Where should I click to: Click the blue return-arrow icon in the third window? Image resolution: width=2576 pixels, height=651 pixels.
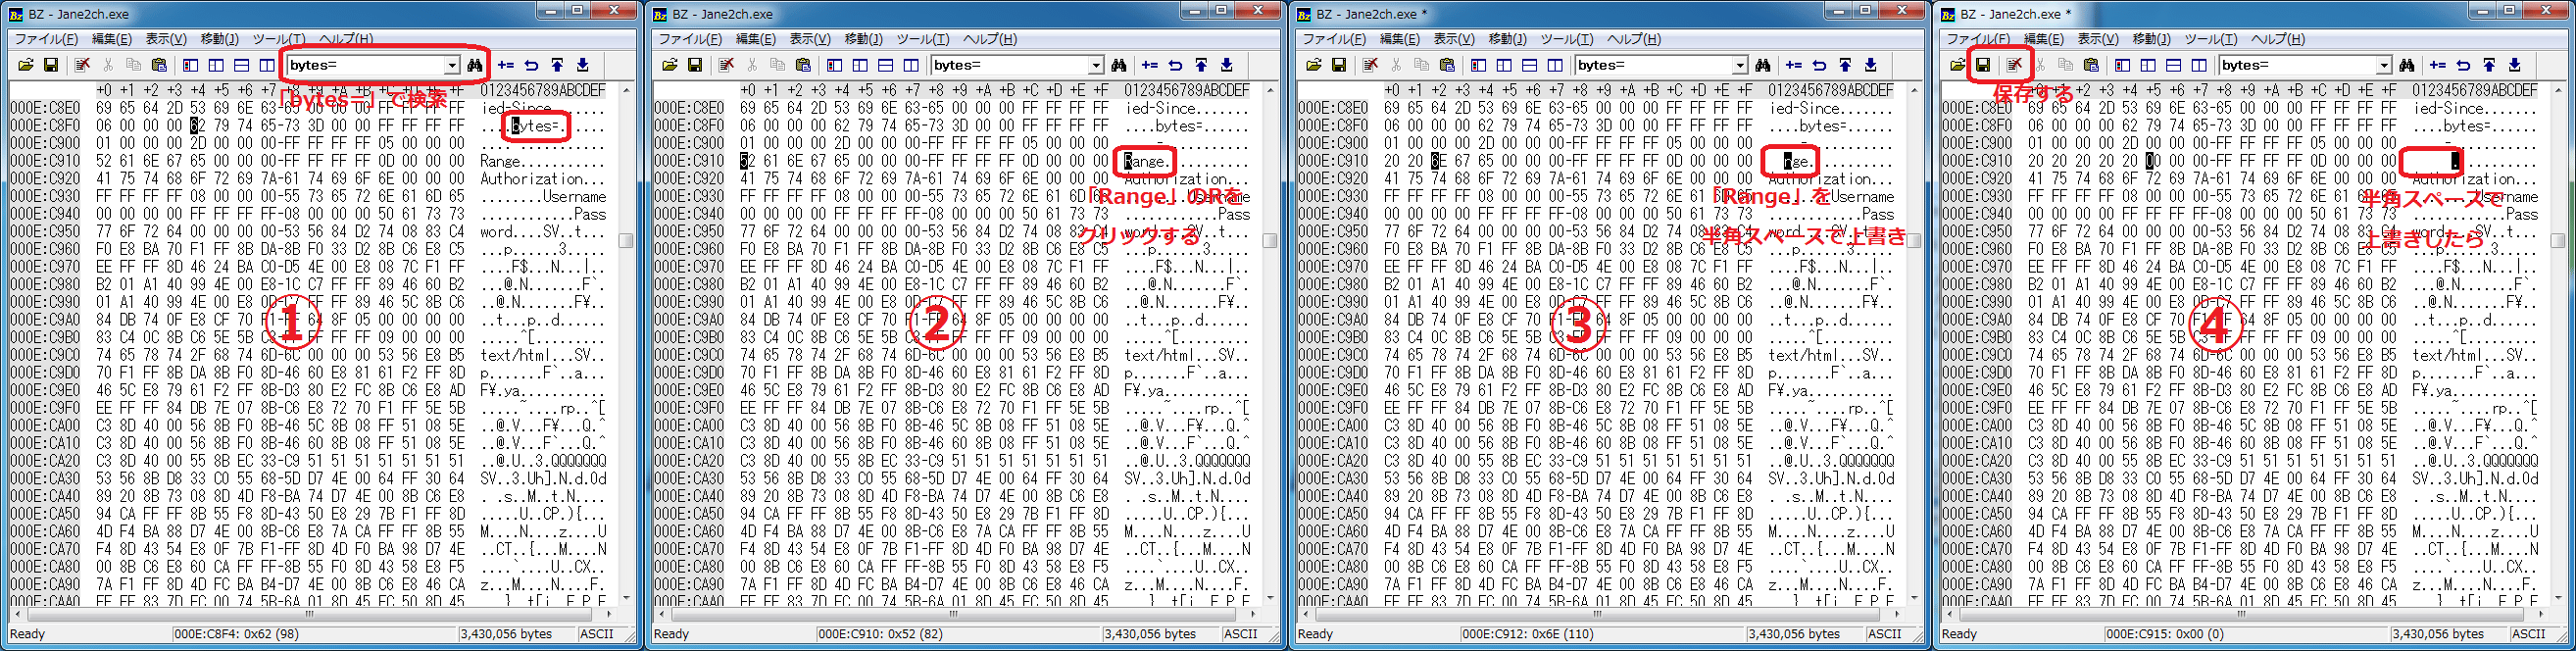coord(1819,65)
